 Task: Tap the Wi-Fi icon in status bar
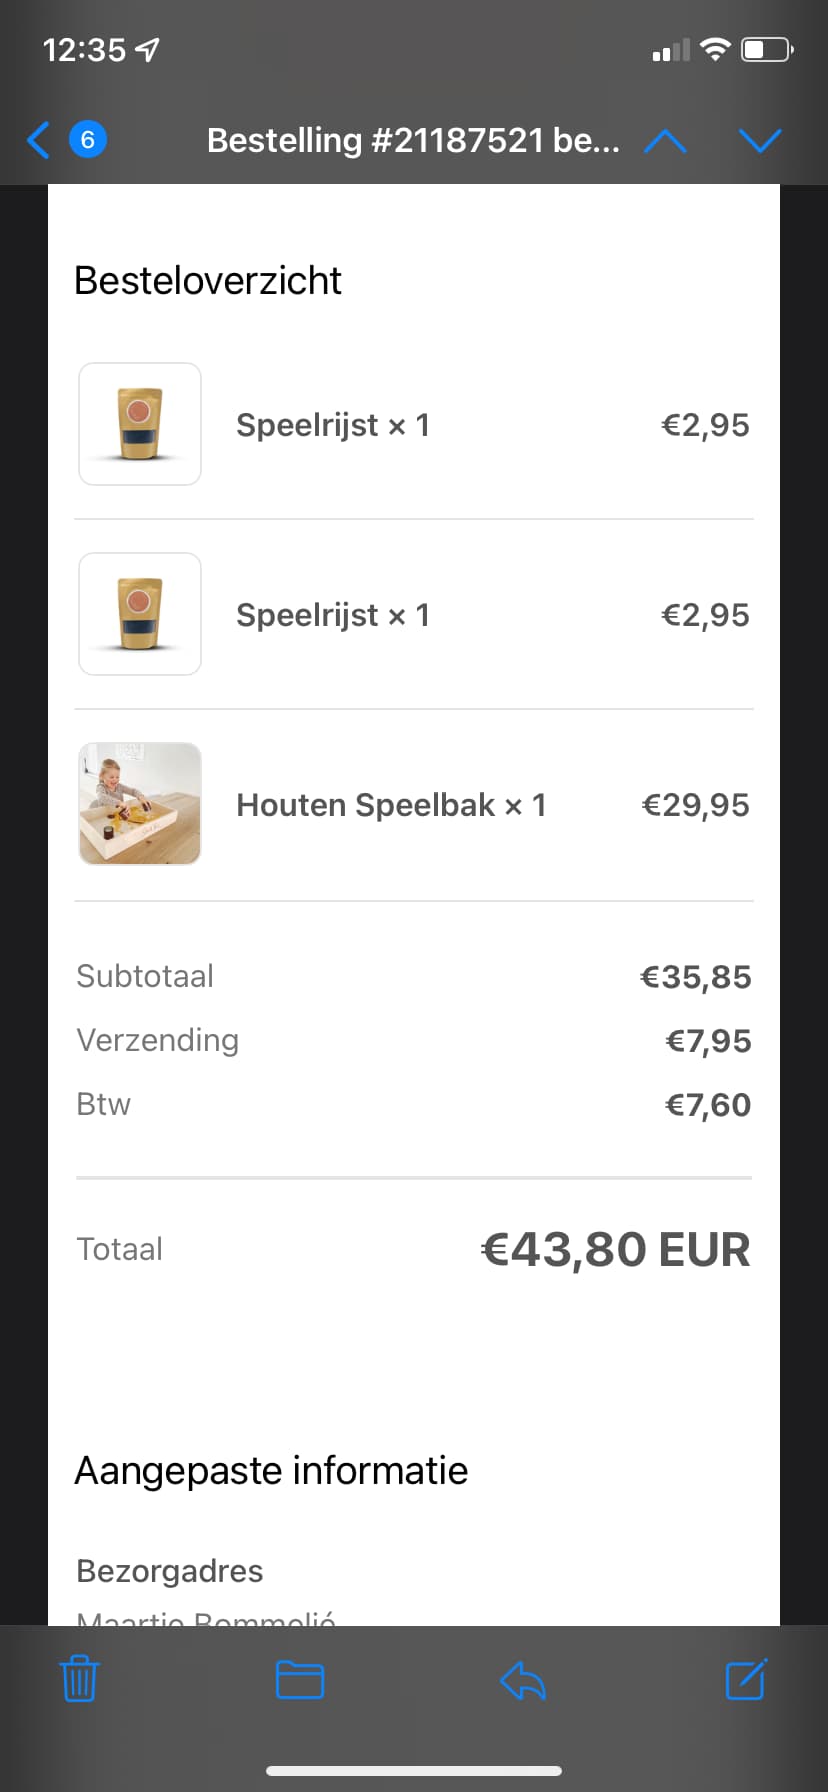(x=715, y=49)
